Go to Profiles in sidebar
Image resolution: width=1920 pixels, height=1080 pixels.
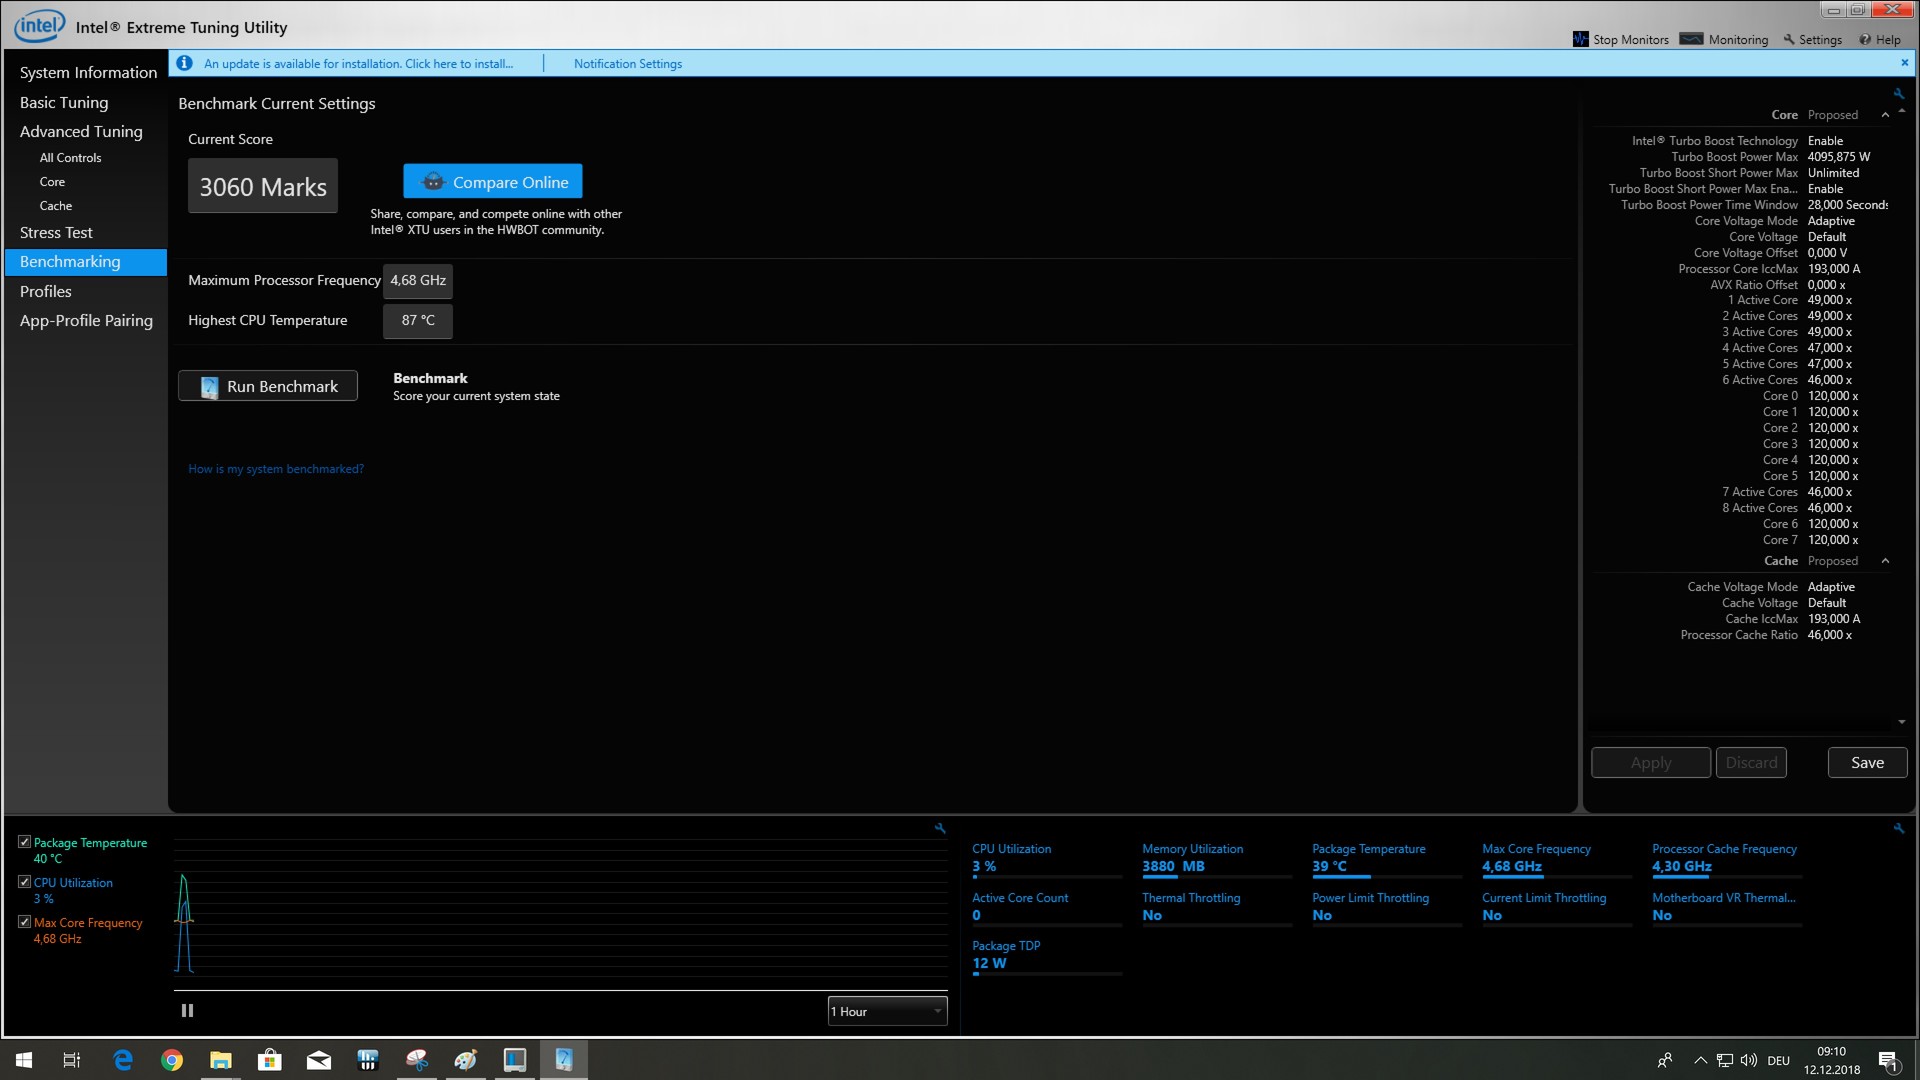46,291
